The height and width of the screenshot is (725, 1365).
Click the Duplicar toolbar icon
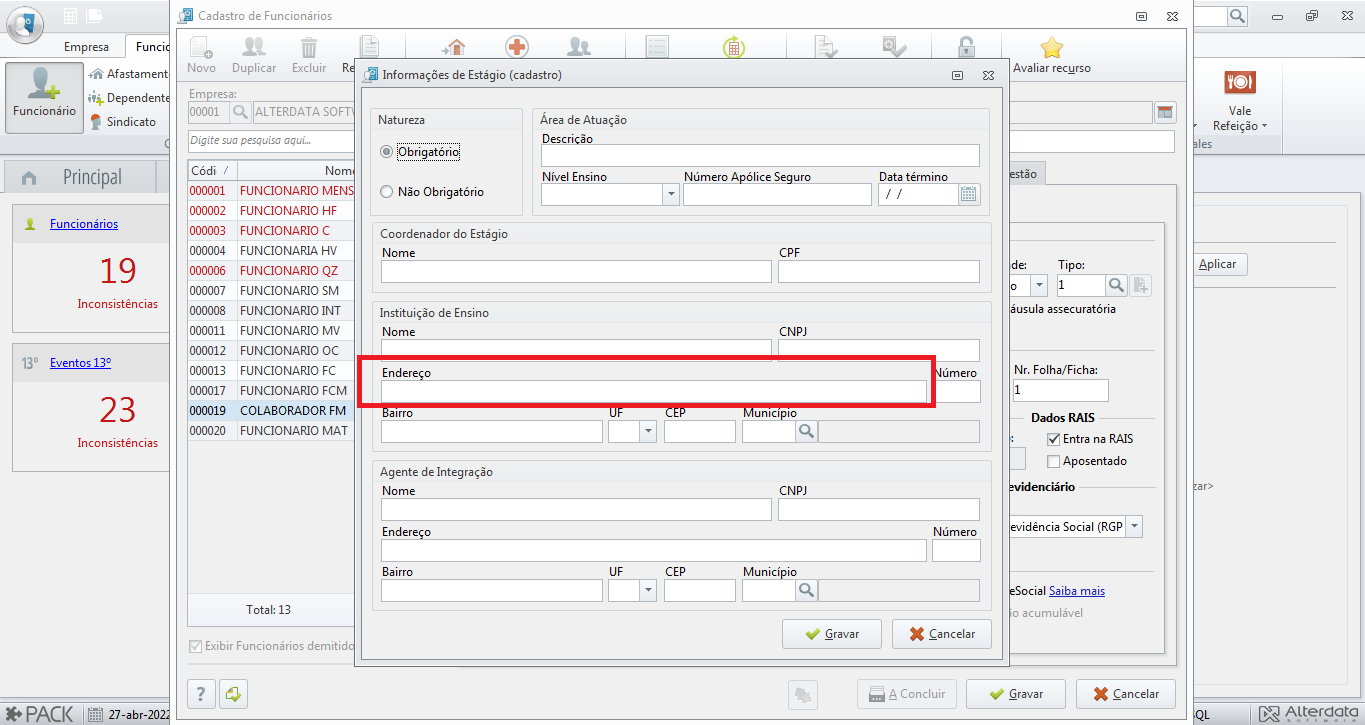click(x=254, y=48)
